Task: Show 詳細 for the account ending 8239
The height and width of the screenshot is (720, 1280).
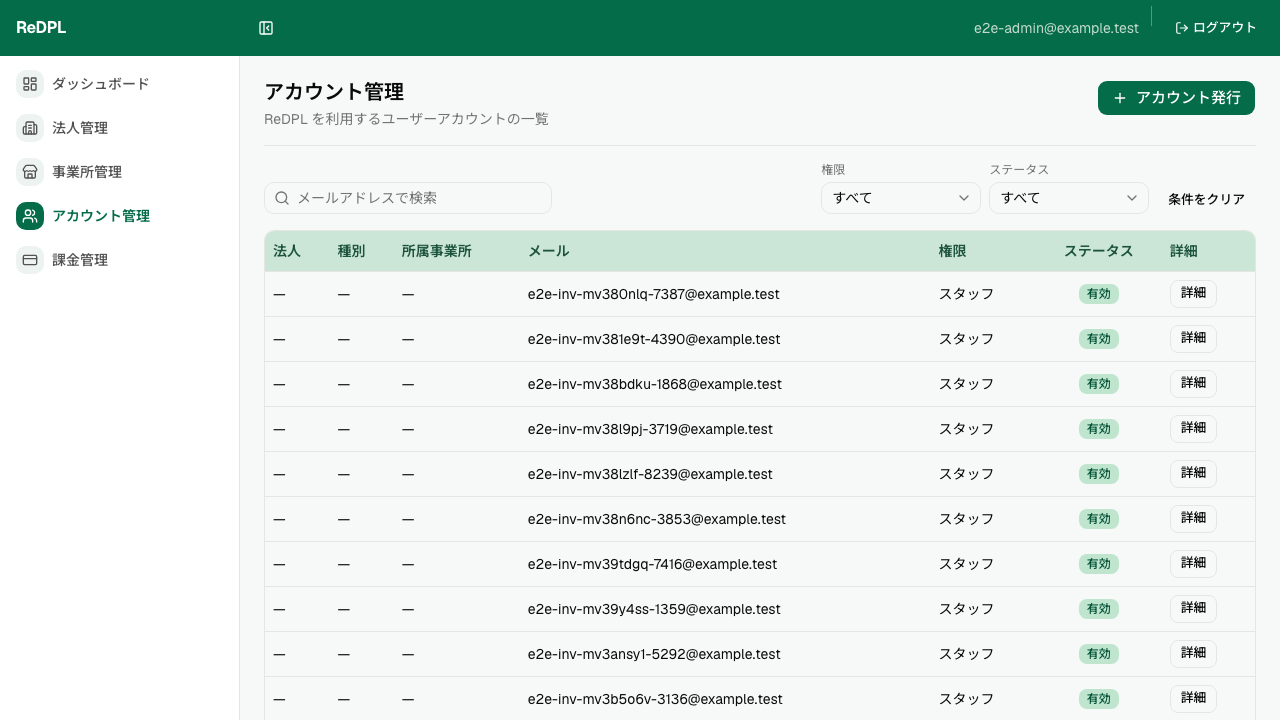Action: 1193,474
